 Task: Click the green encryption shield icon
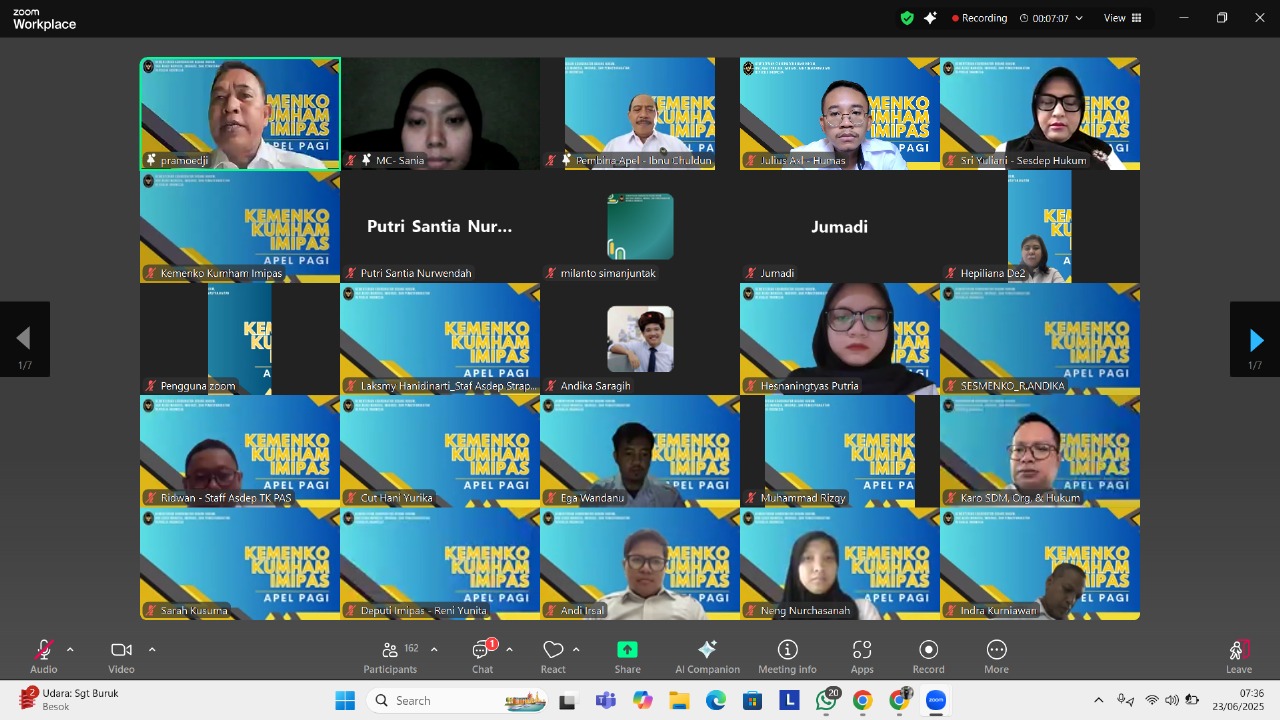point(907,18)
